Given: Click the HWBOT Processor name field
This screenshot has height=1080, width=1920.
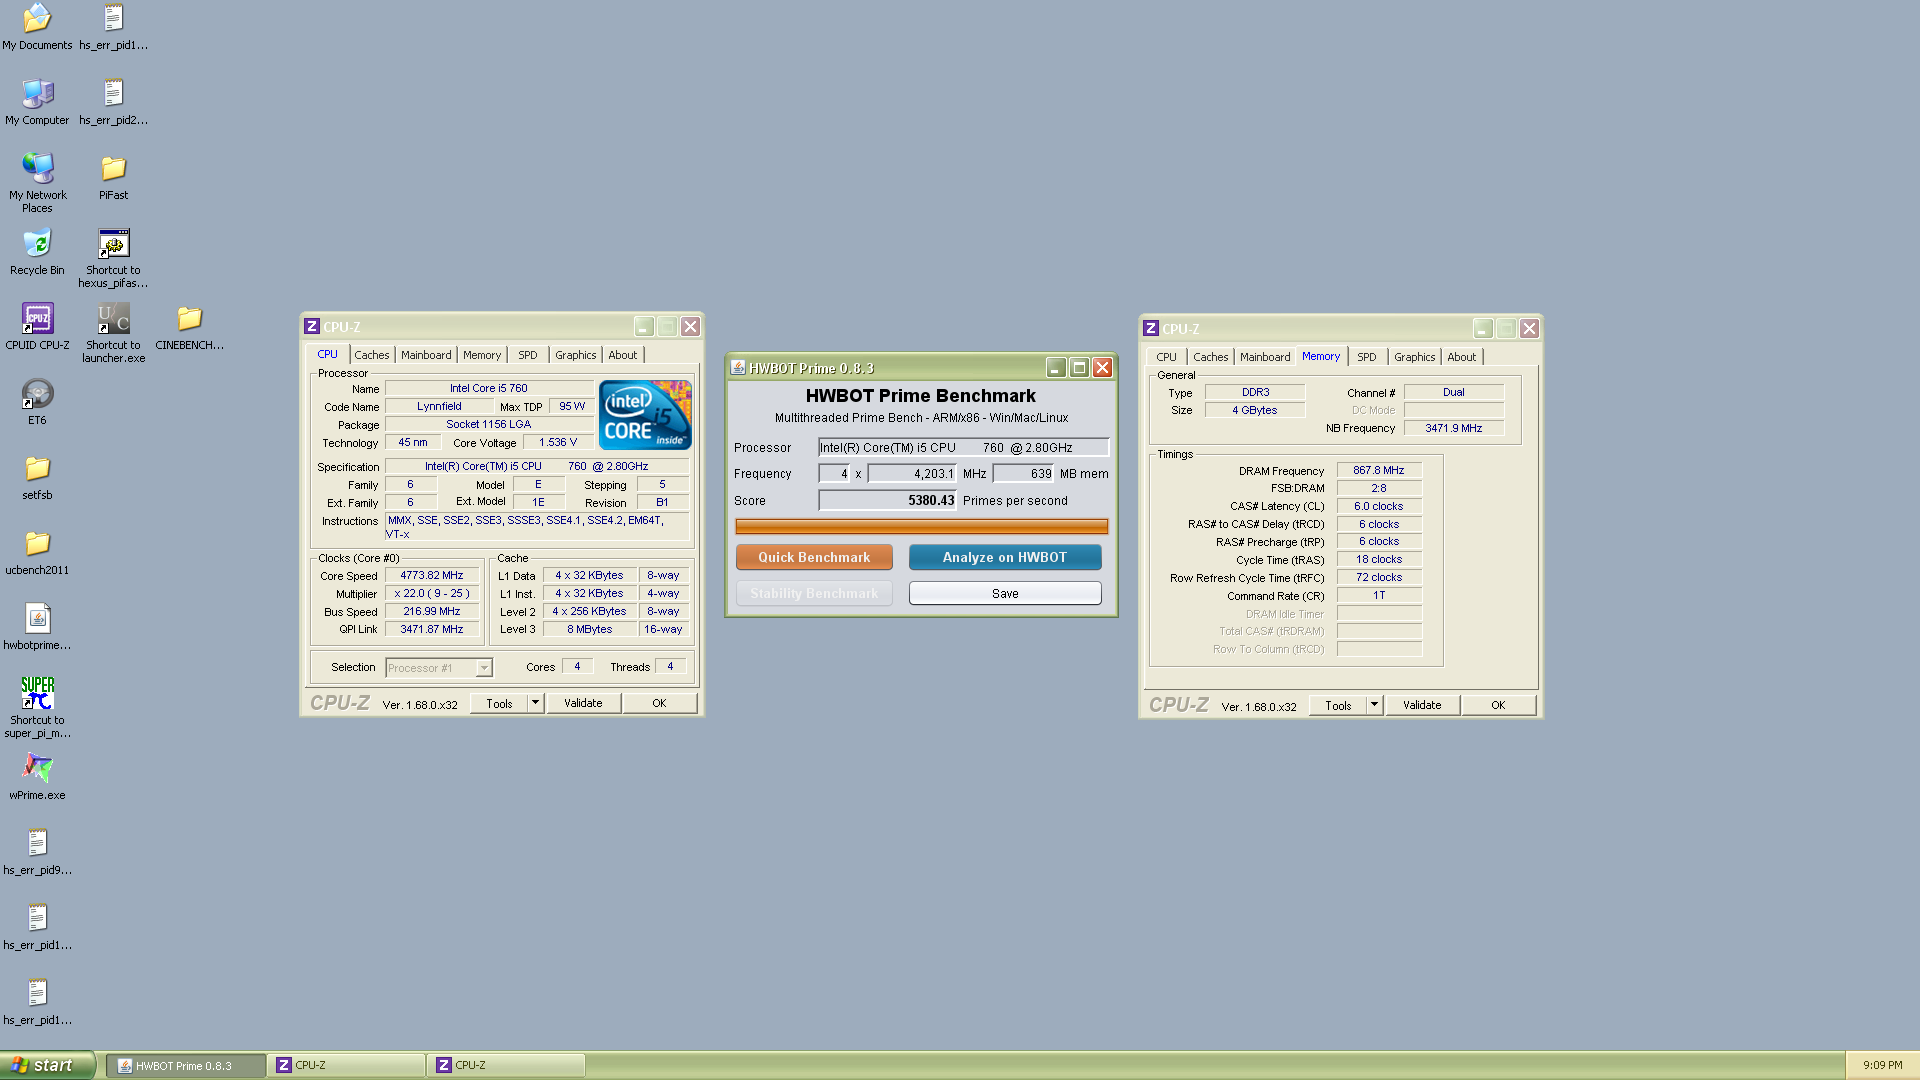Looking at the screenshot, I should 964,447.
